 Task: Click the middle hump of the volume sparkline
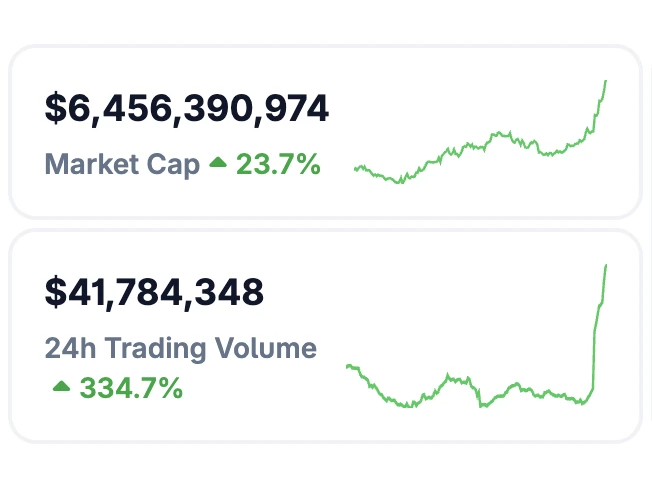[x=456, y=378]
